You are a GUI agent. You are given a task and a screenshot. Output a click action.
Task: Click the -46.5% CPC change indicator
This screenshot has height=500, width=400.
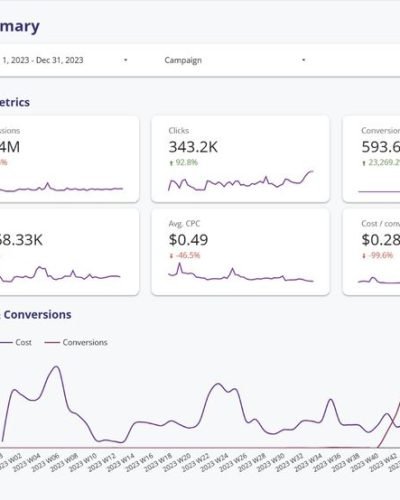tap(185, 256)
